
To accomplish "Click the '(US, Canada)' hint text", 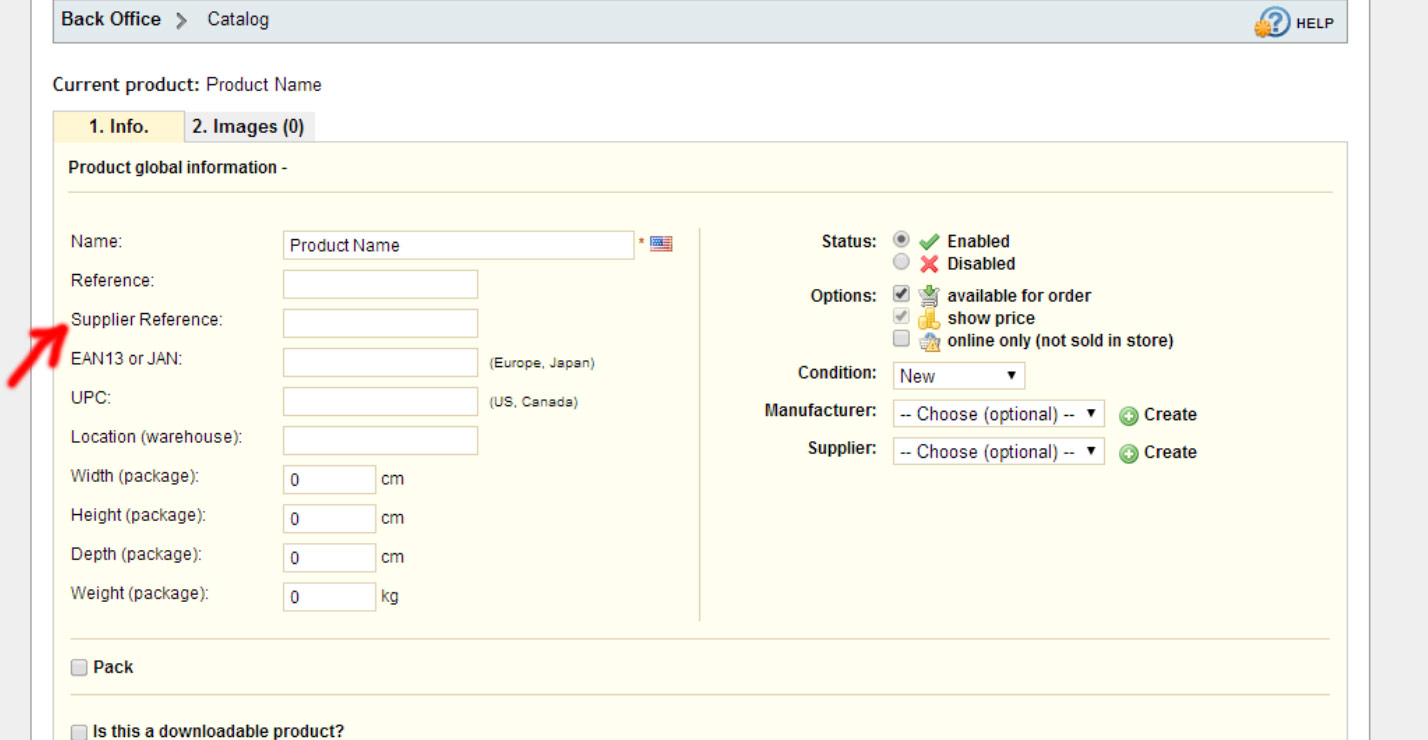I will click(x=533, y=402).
